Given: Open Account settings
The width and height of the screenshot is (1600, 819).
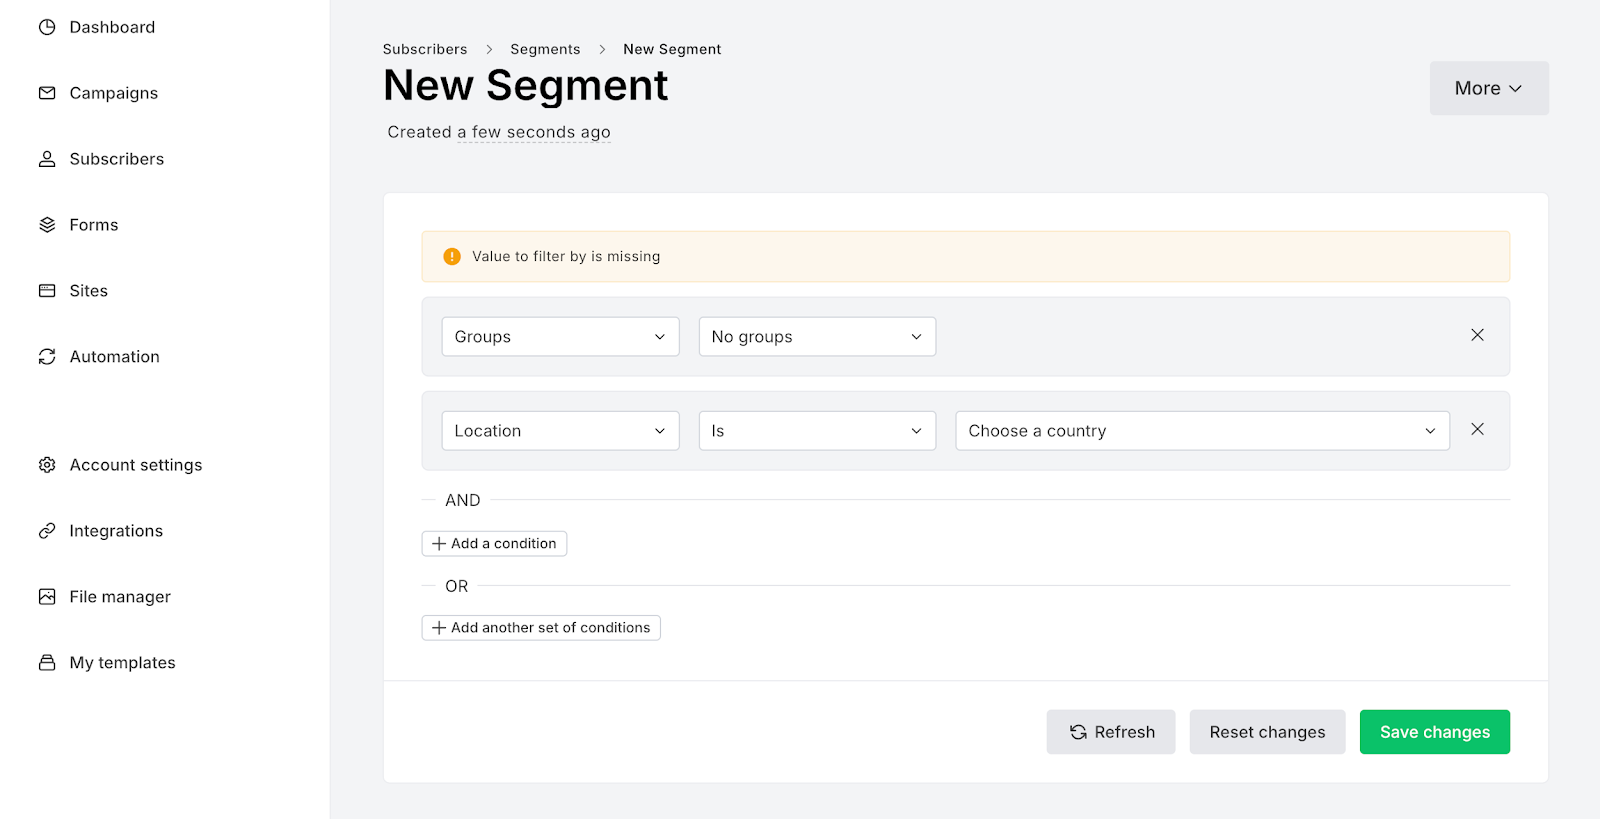Looking at the screenshot, I should tap(136, 465).
